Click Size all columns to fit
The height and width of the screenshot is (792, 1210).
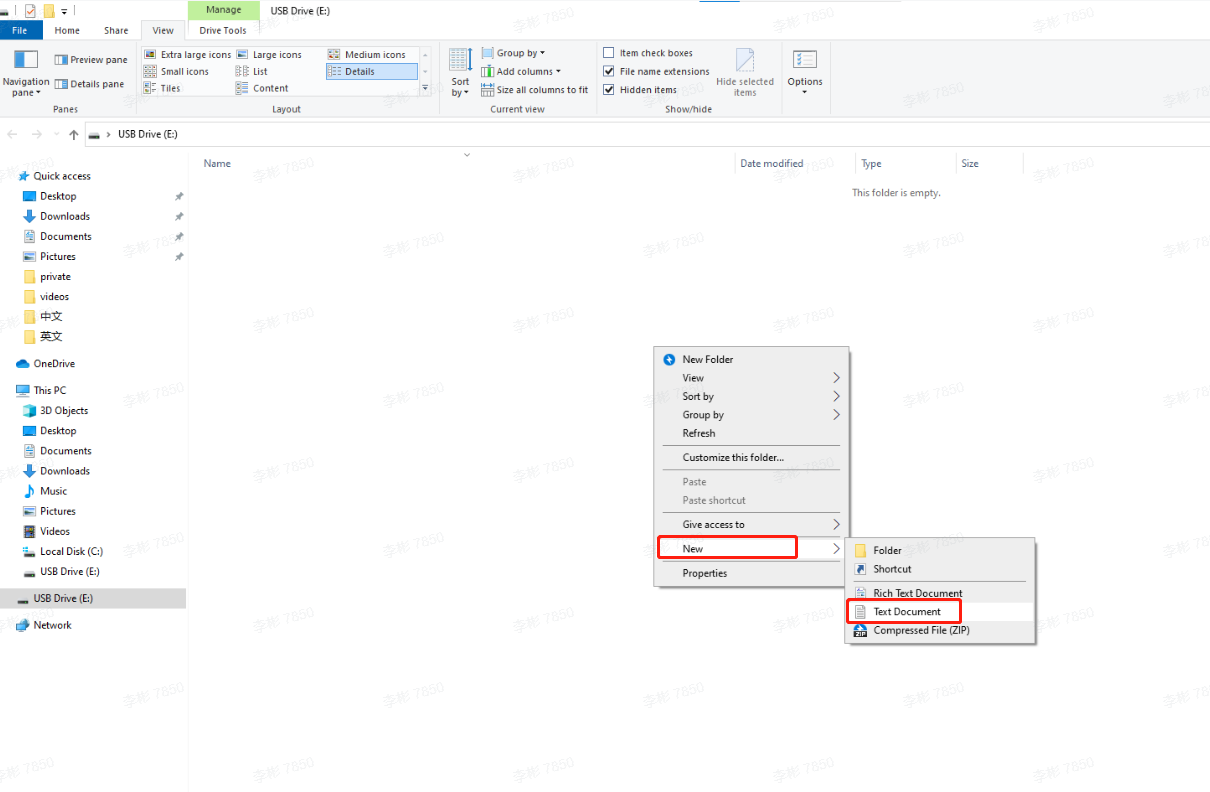click(540, 88)
